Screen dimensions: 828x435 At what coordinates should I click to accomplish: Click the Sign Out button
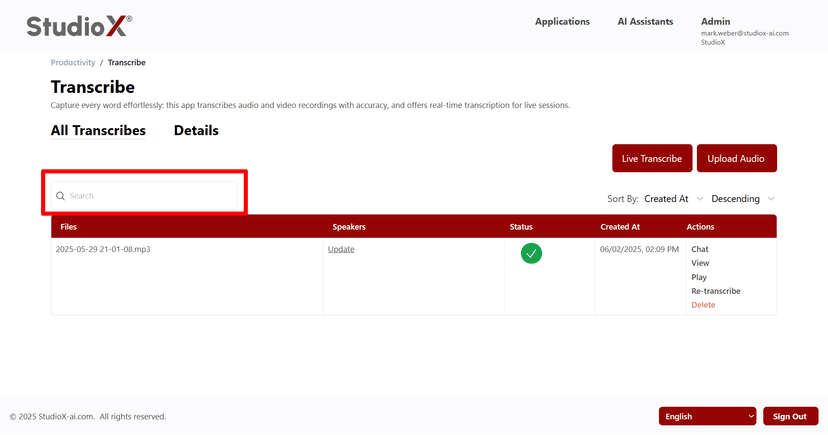pyautogui.click(x=790, y=417)
